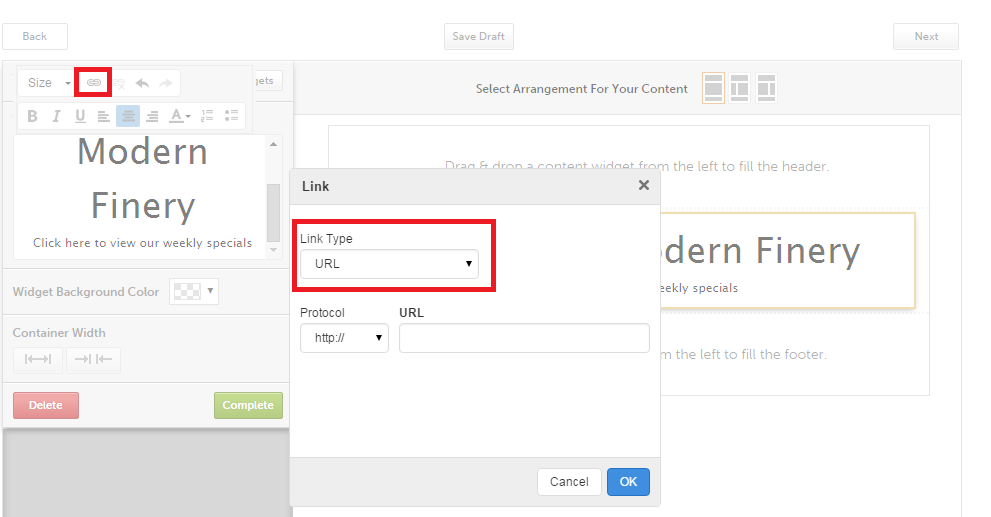Choose the three-column arrangement layout
Image resolution: width=991 pixels, height=517 pixels.
point(766,88)
